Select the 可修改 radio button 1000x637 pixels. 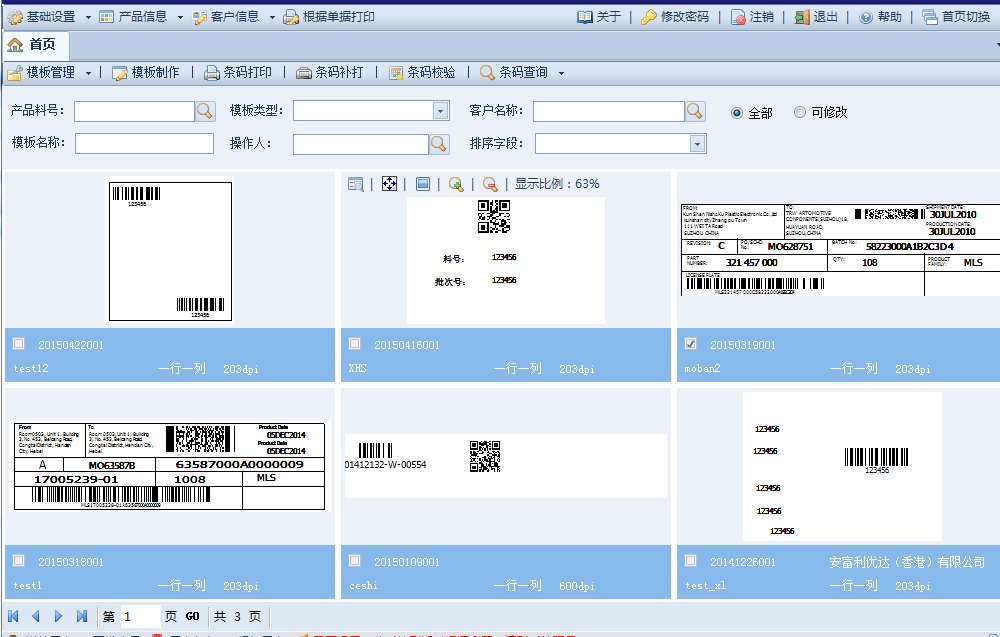click(x=800, y=112)
